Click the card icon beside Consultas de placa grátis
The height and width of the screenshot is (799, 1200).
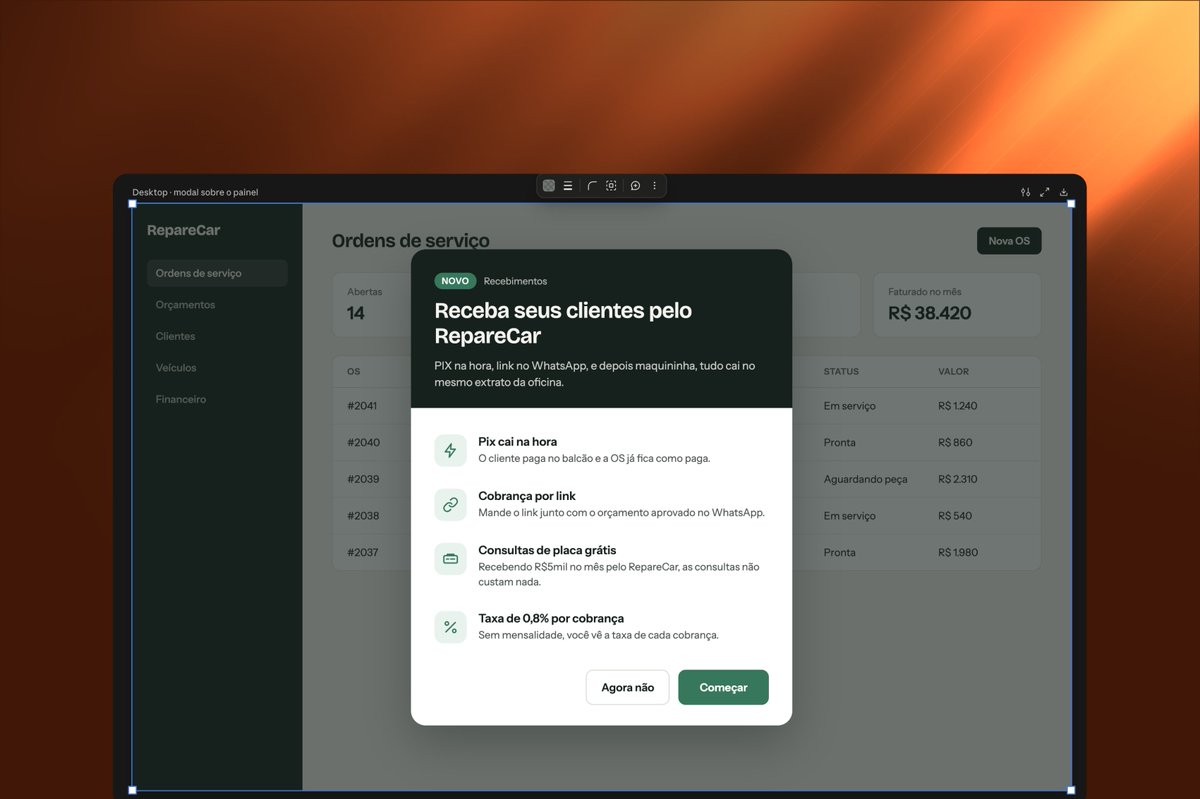click(x=450, y=559)
